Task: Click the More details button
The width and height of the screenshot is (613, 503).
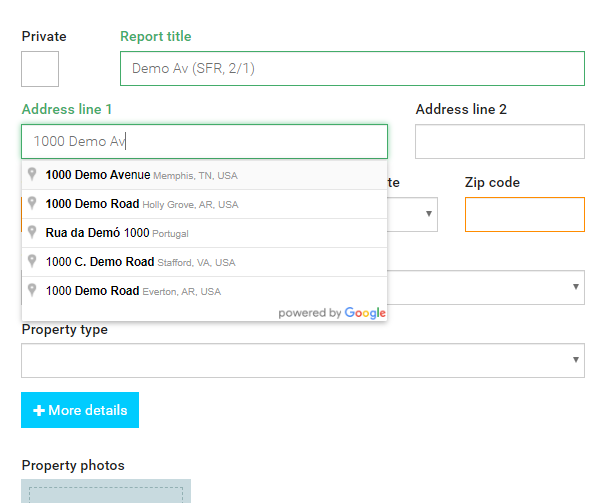Action: point(80,410)
